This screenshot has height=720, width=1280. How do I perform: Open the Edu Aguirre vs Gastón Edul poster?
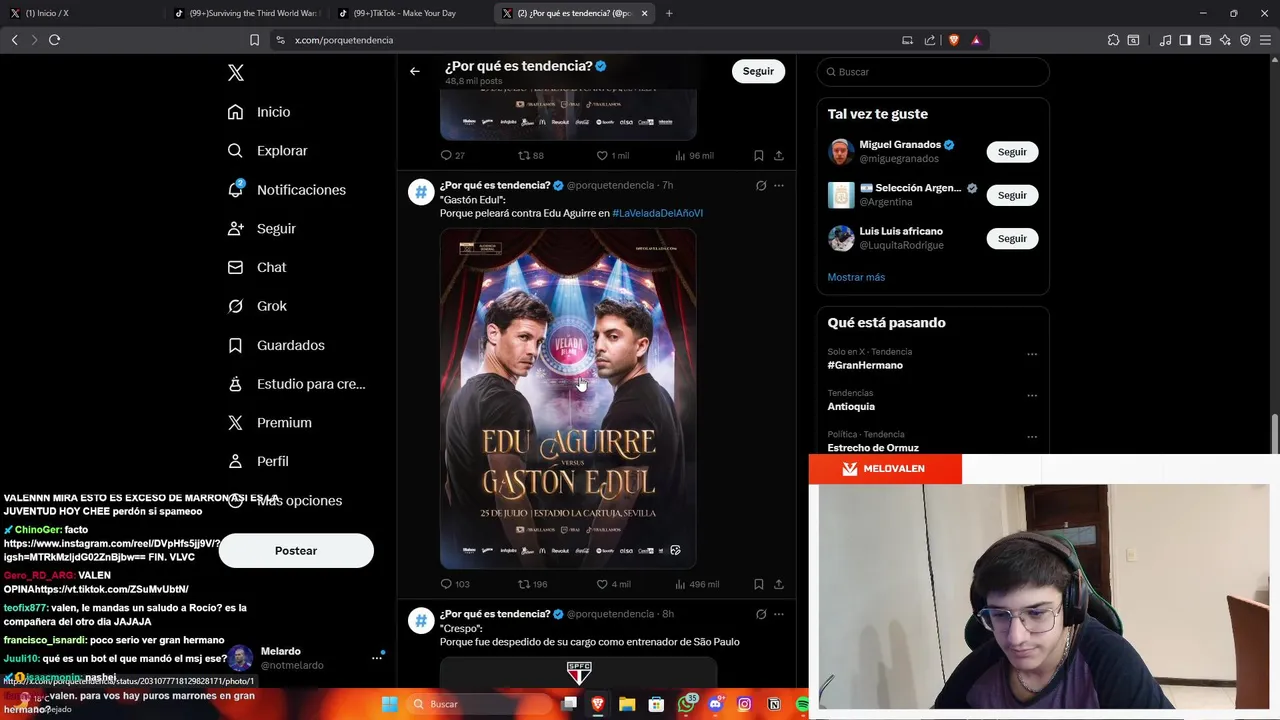[568, 398]
